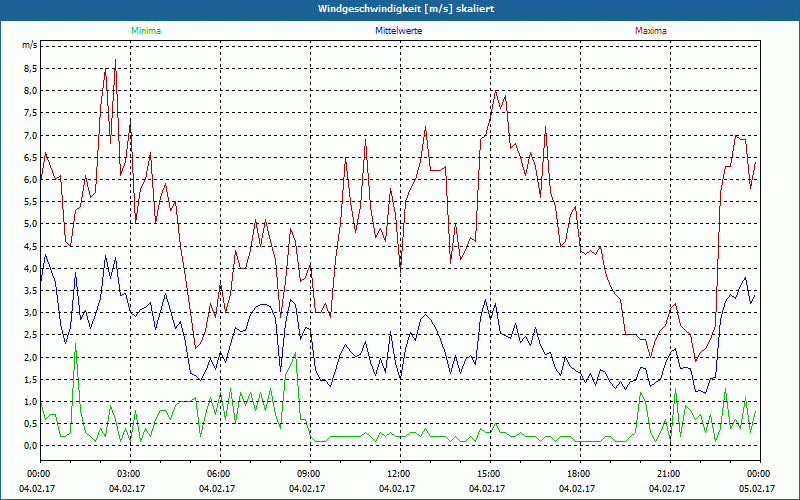Click the '03:00' time axis label
This screenshot has width=800, height=500.
pos(131,474)
